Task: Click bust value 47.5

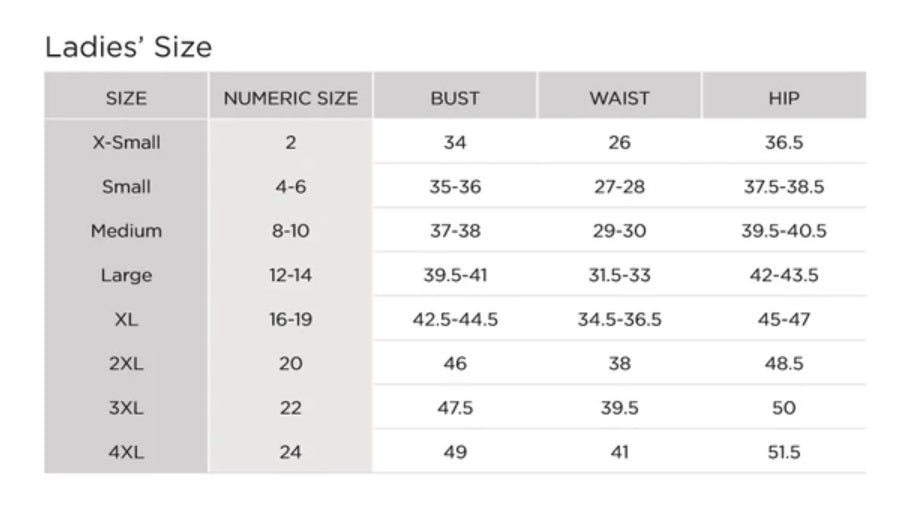Action: 455,408
